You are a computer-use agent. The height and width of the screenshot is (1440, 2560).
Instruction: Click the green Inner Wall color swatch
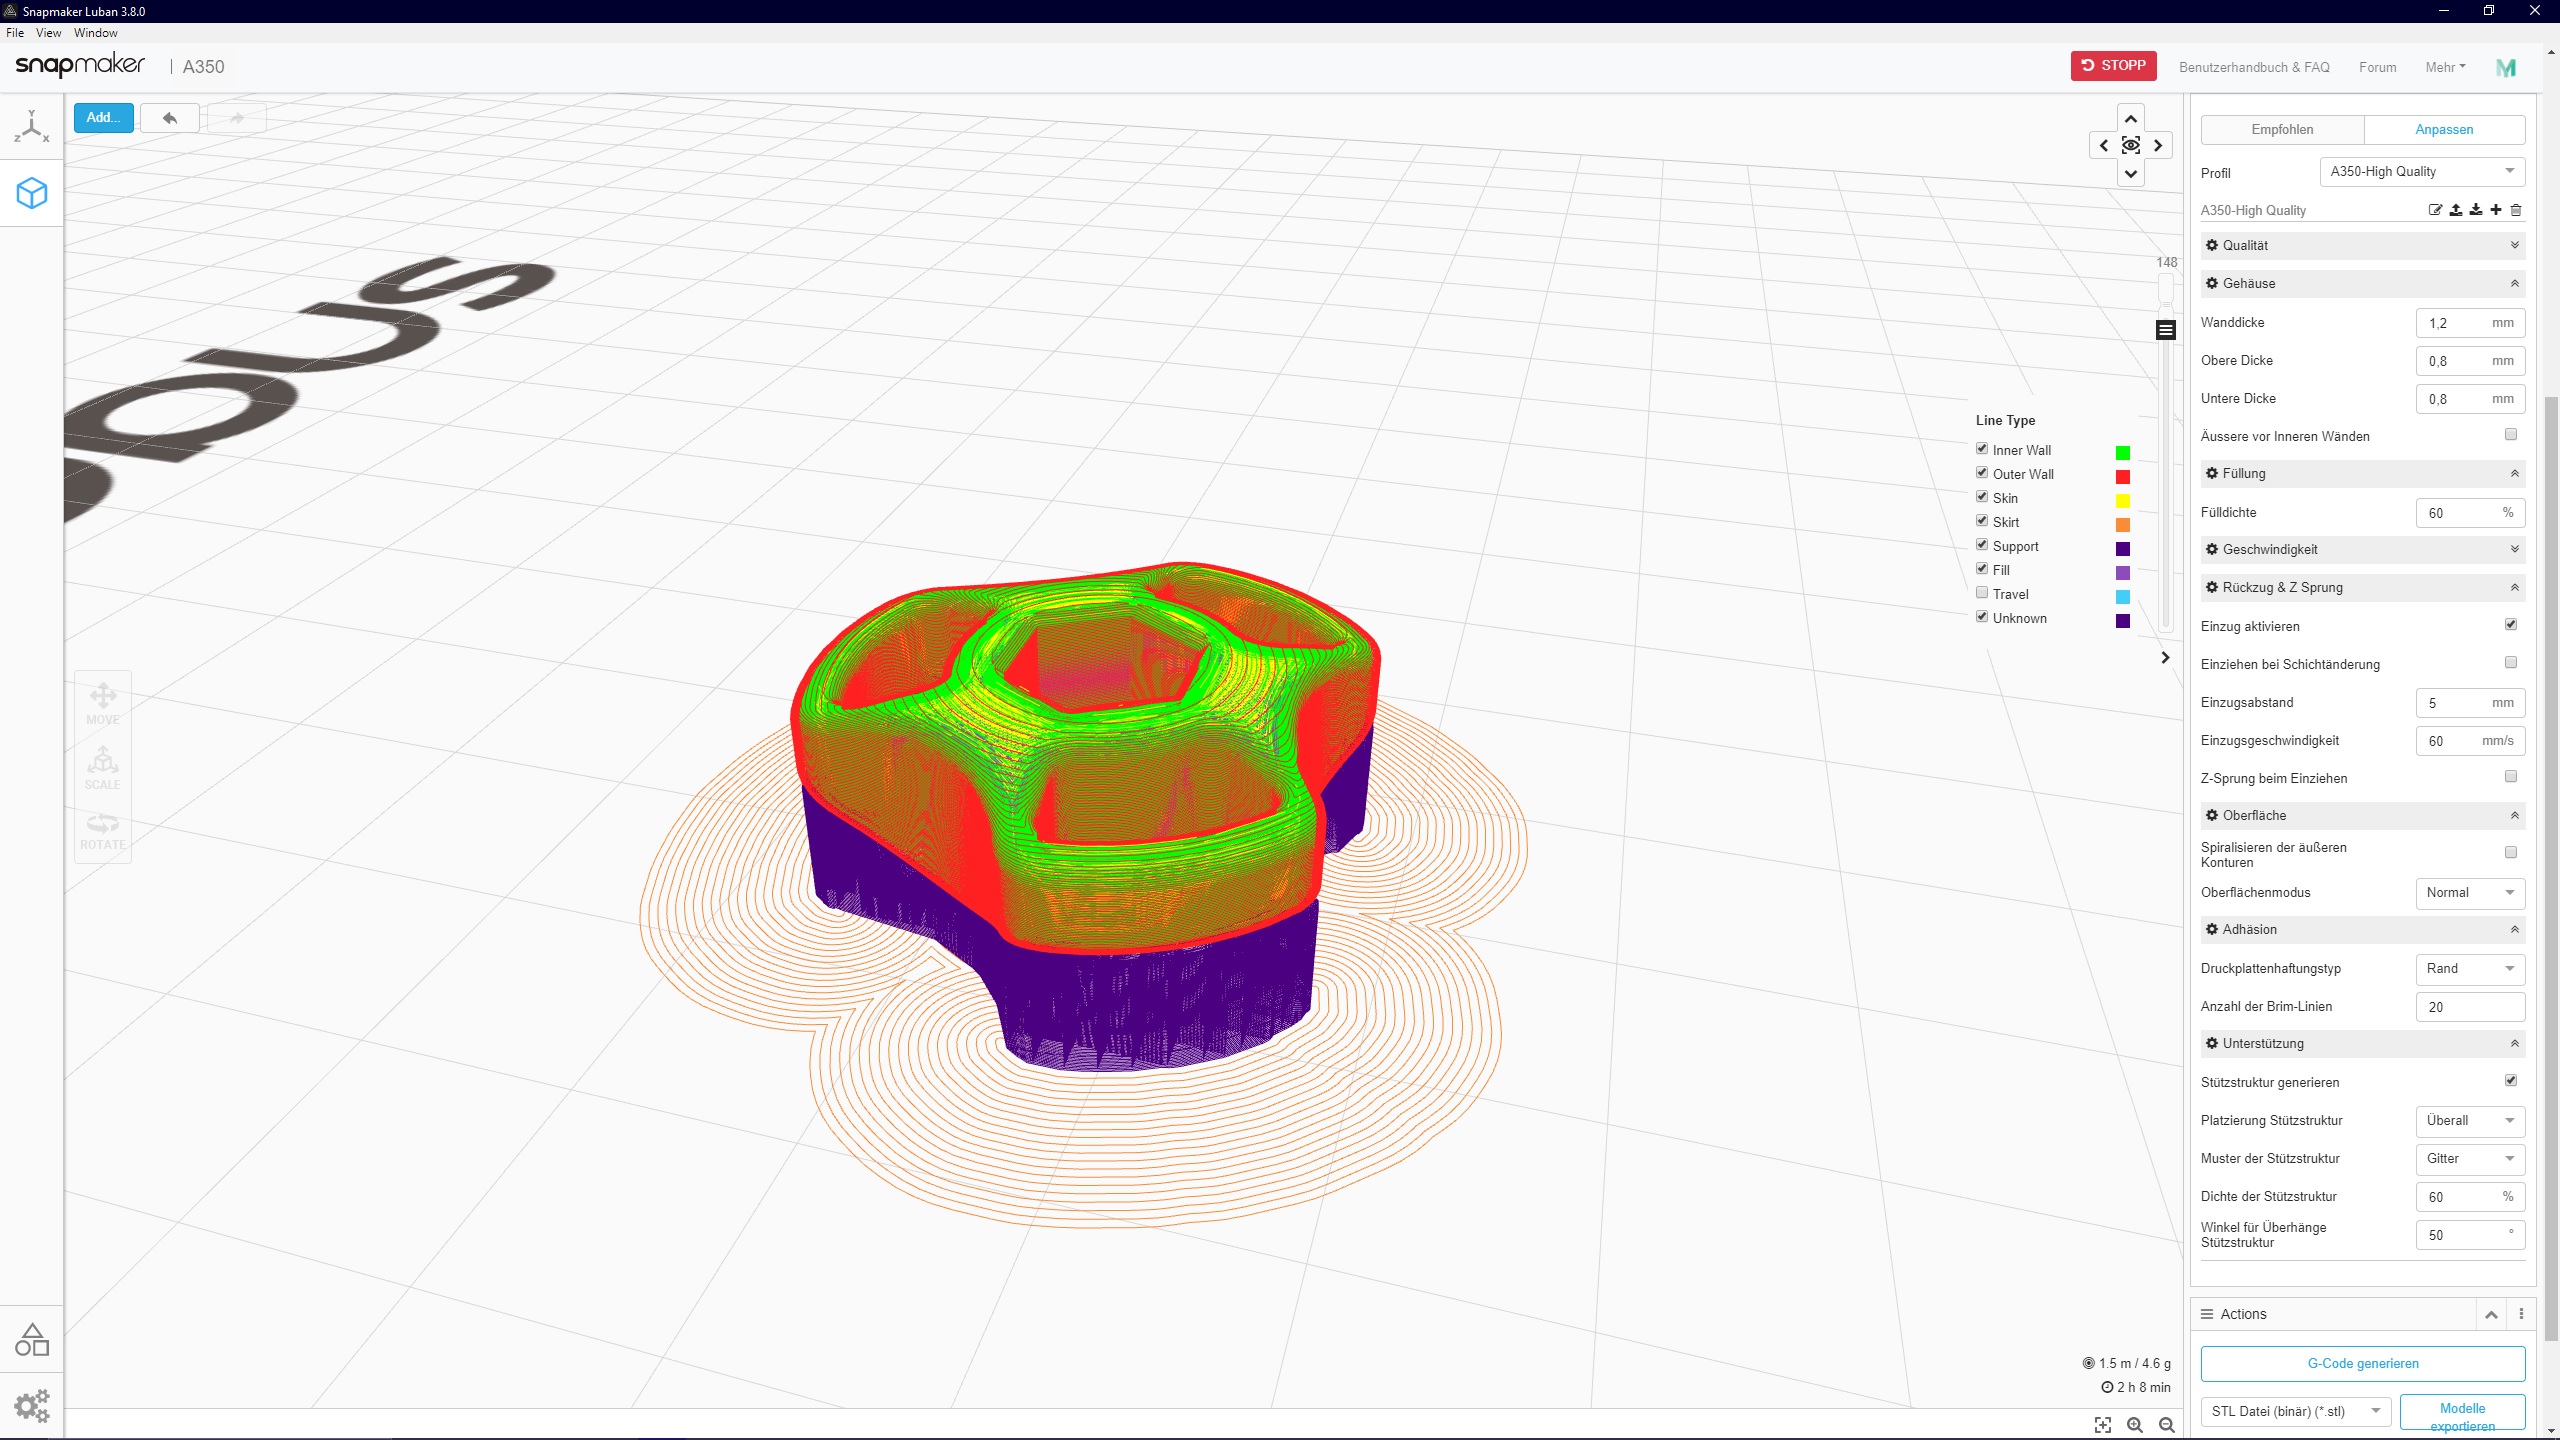2122,453
